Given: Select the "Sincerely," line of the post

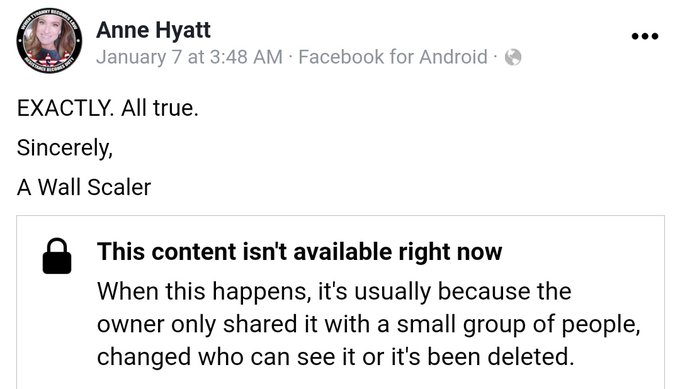Looking at the screenshot, I should point(65,148).
